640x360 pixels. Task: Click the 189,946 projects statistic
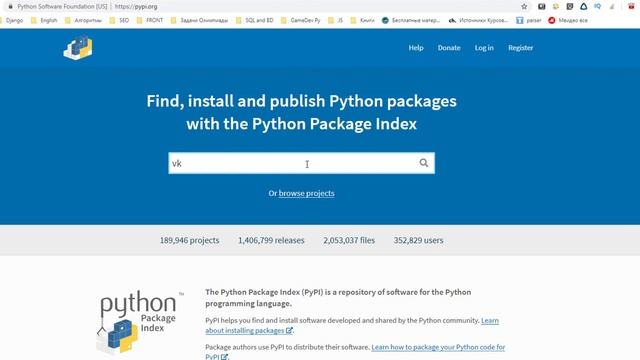(x=189, y=240)
